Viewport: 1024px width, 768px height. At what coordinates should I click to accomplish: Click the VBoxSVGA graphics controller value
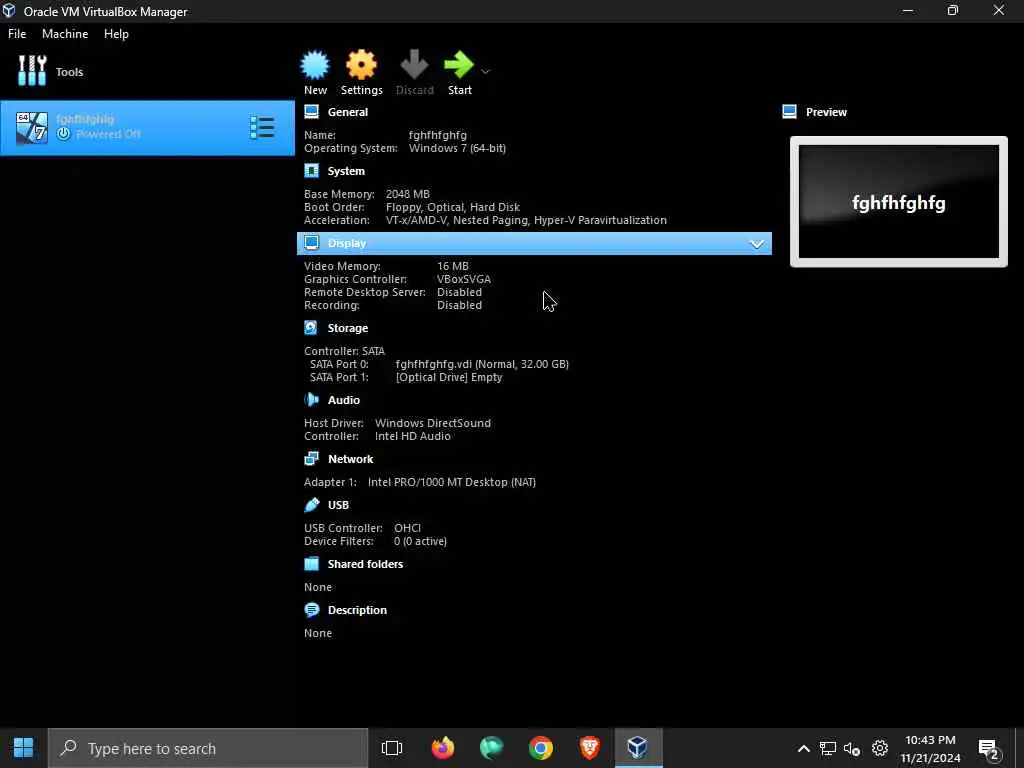tap(464, 279)
